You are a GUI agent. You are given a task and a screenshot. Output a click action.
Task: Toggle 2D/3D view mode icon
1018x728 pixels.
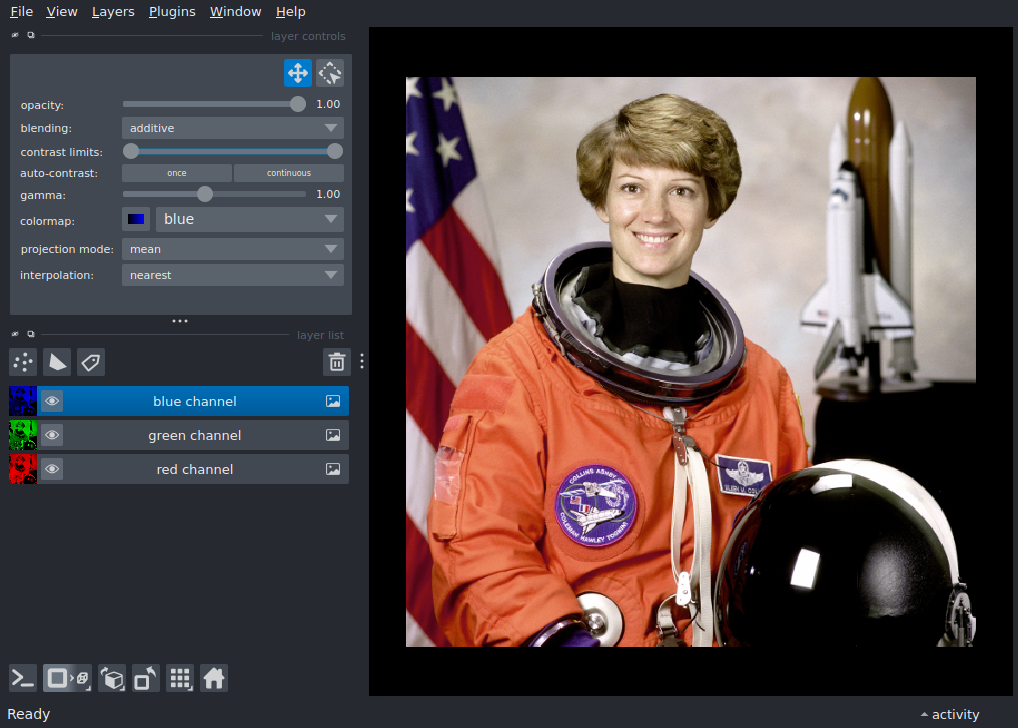pyautogui.click(x=69, y=679)
